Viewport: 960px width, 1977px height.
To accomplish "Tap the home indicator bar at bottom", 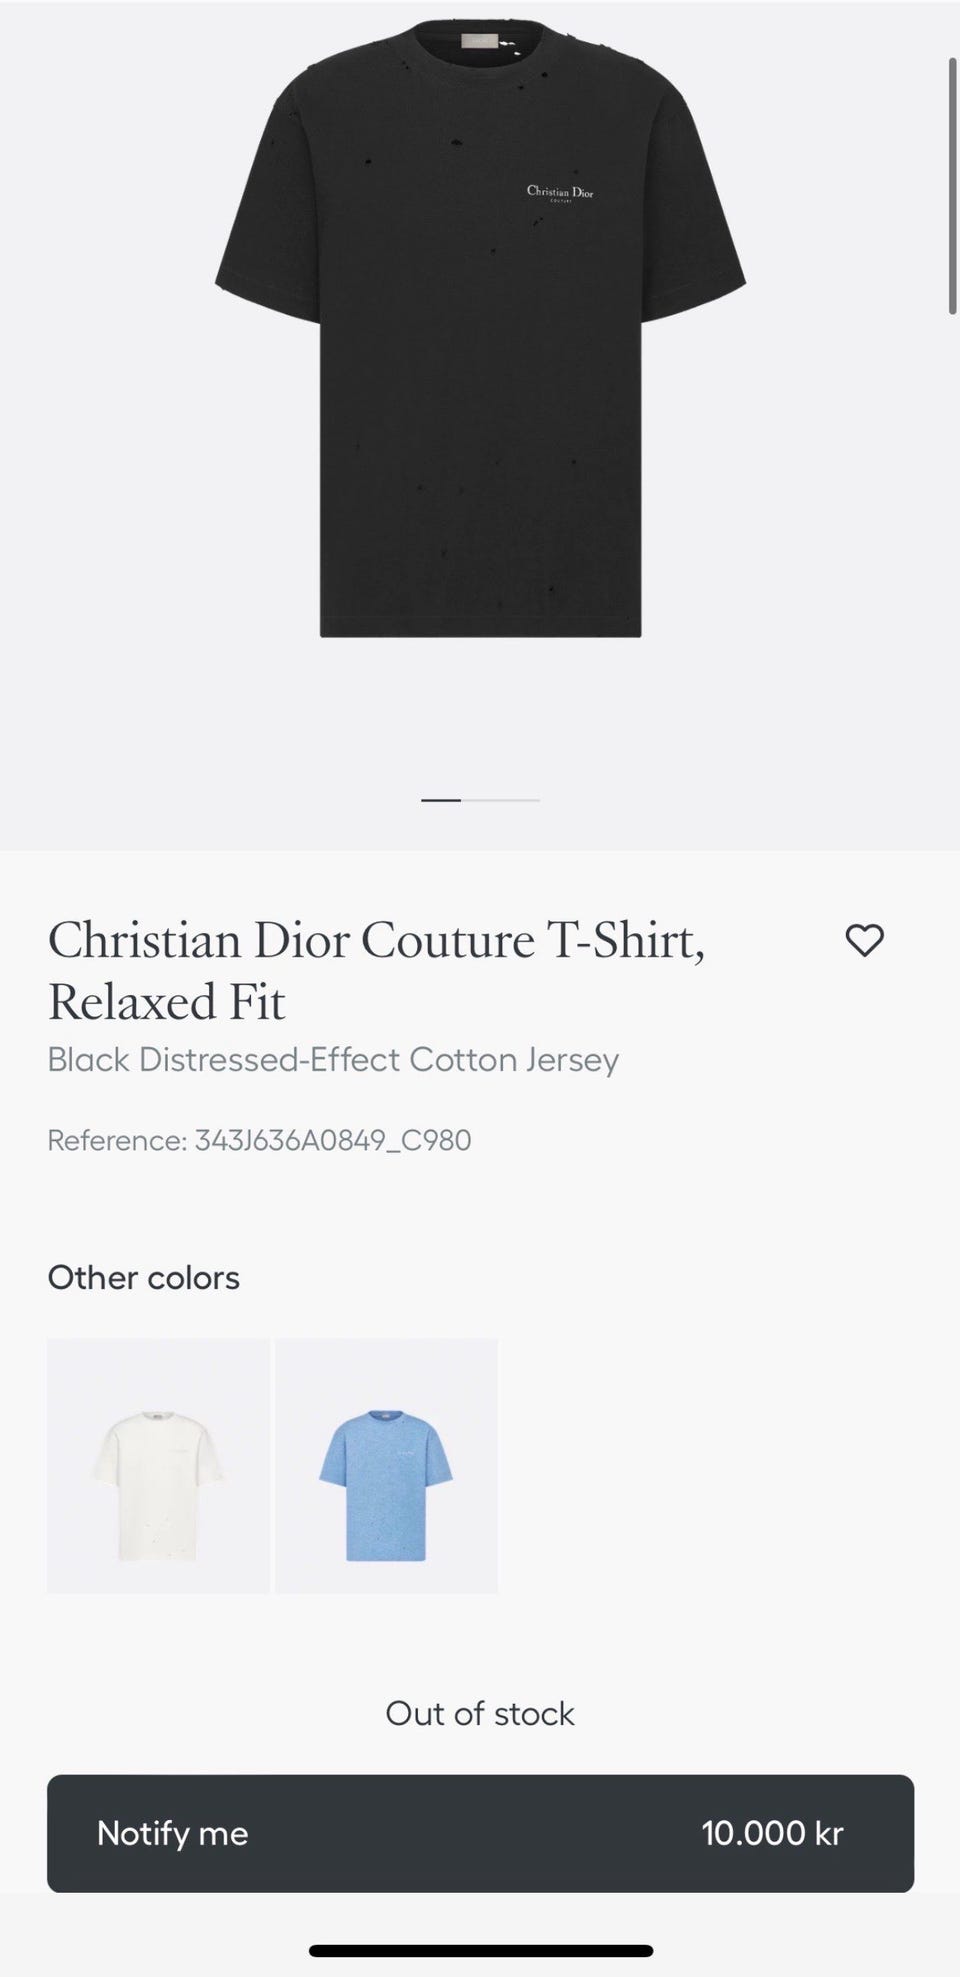I will click(480, 1951).
